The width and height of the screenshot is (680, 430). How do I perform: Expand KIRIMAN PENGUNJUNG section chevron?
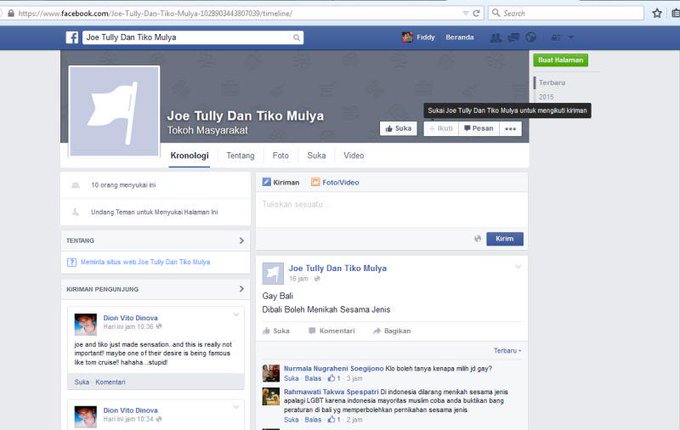point(242,289)
